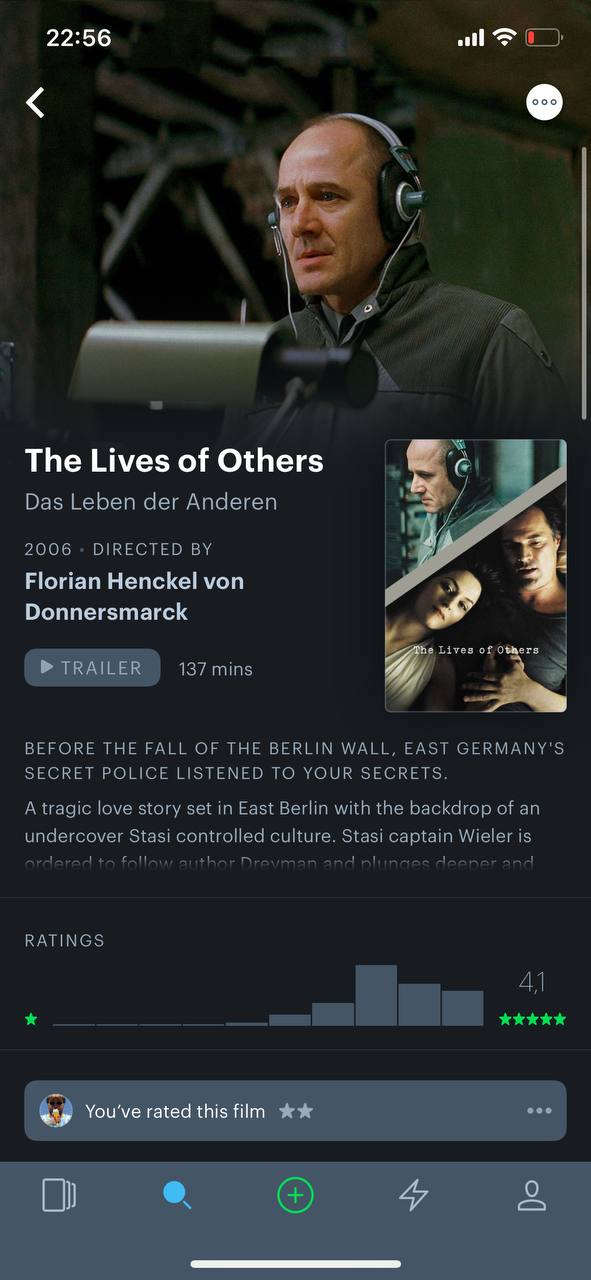Expand the truncated film synopsis
The width and height of the screenshot is (591, 1280).
(x=284, y=835)
